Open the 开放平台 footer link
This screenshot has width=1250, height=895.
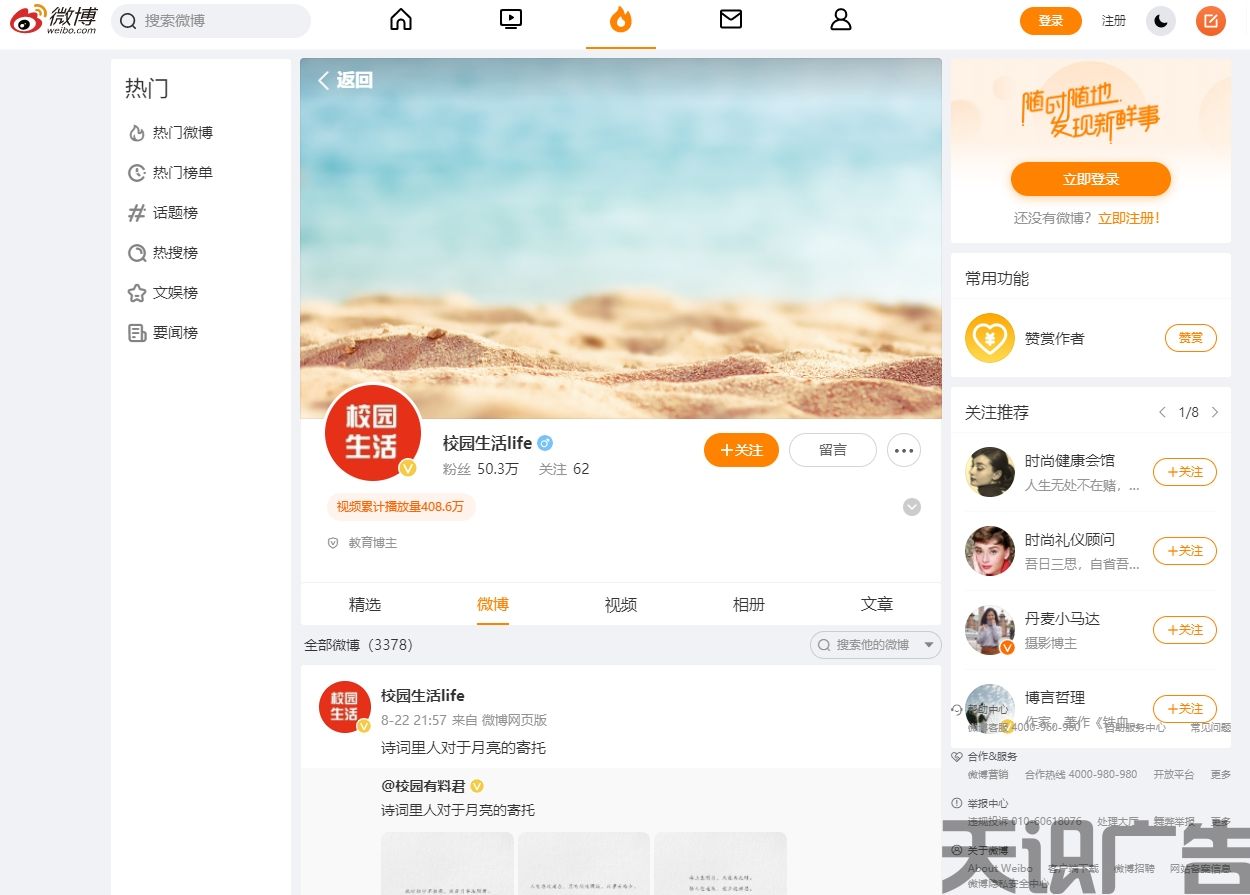click(1174, 775)
